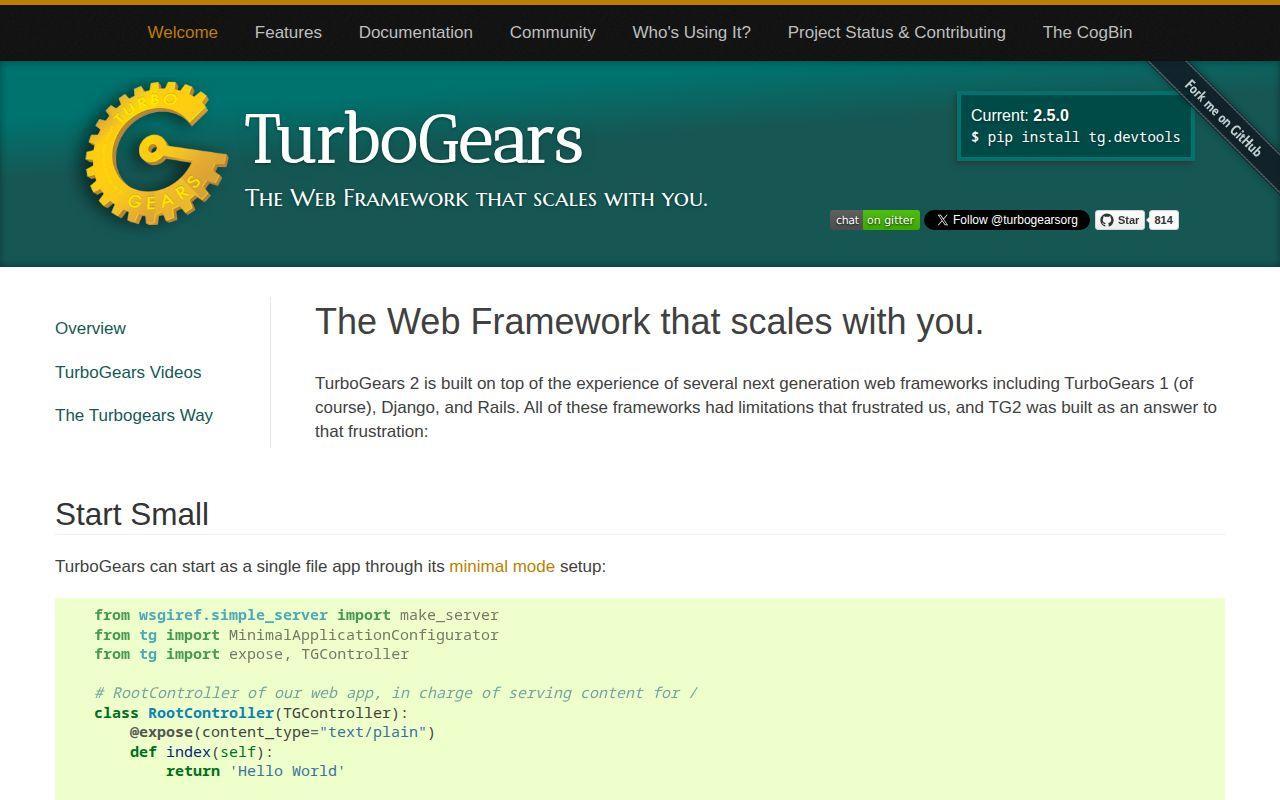The image size is (1280, 800).
Task: Open Project Status & Contributing
Action: 897,32
